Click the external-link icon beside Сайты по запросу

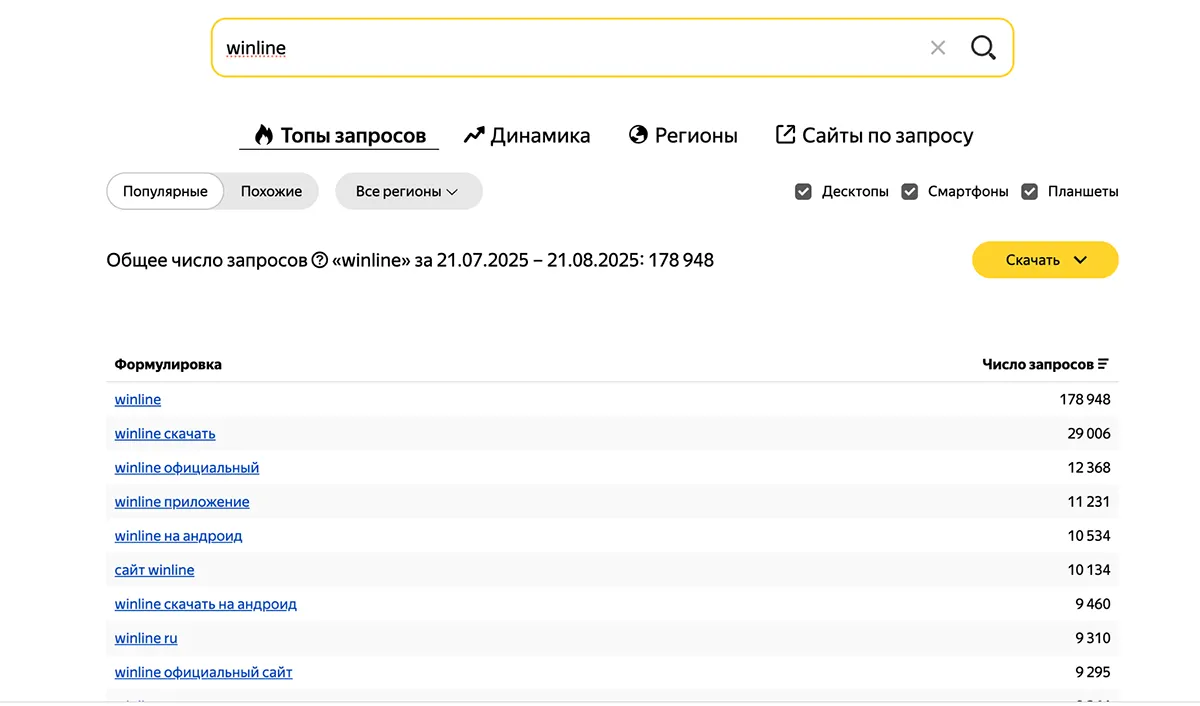tap(784, 134)
